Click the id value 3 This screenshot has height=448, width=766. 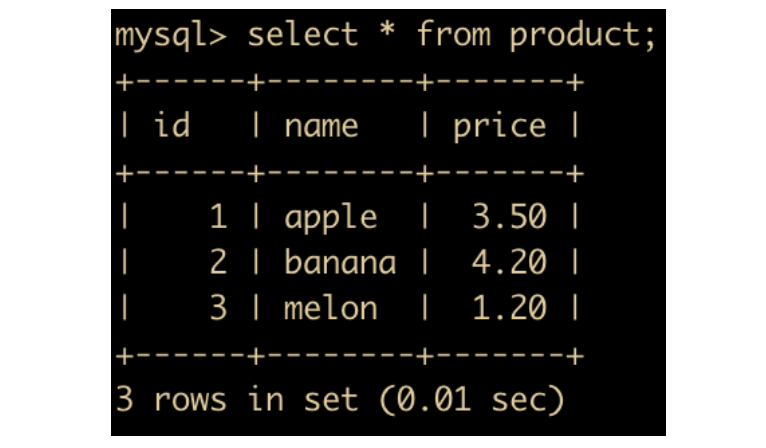click(x=218, y=308)
